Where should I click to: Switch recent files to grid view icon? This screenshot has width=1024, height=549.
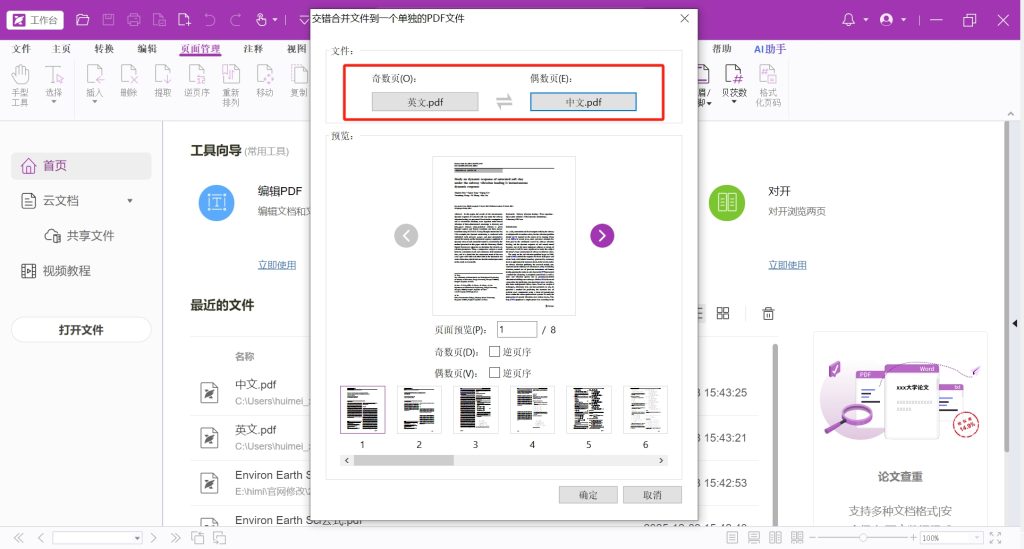pos(723,314)
